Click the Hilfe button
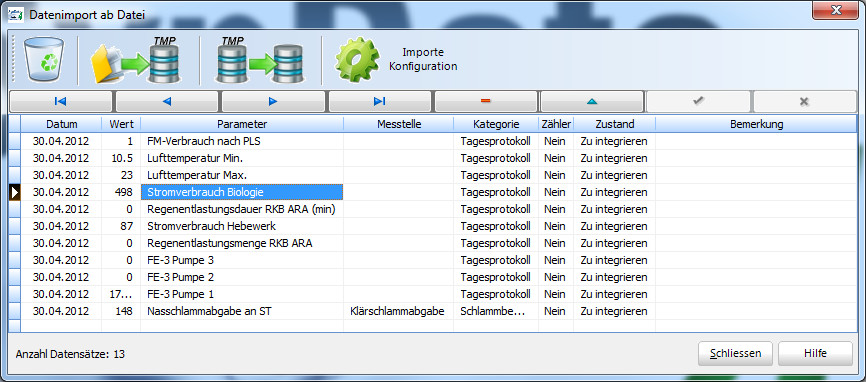 [815, 353]
